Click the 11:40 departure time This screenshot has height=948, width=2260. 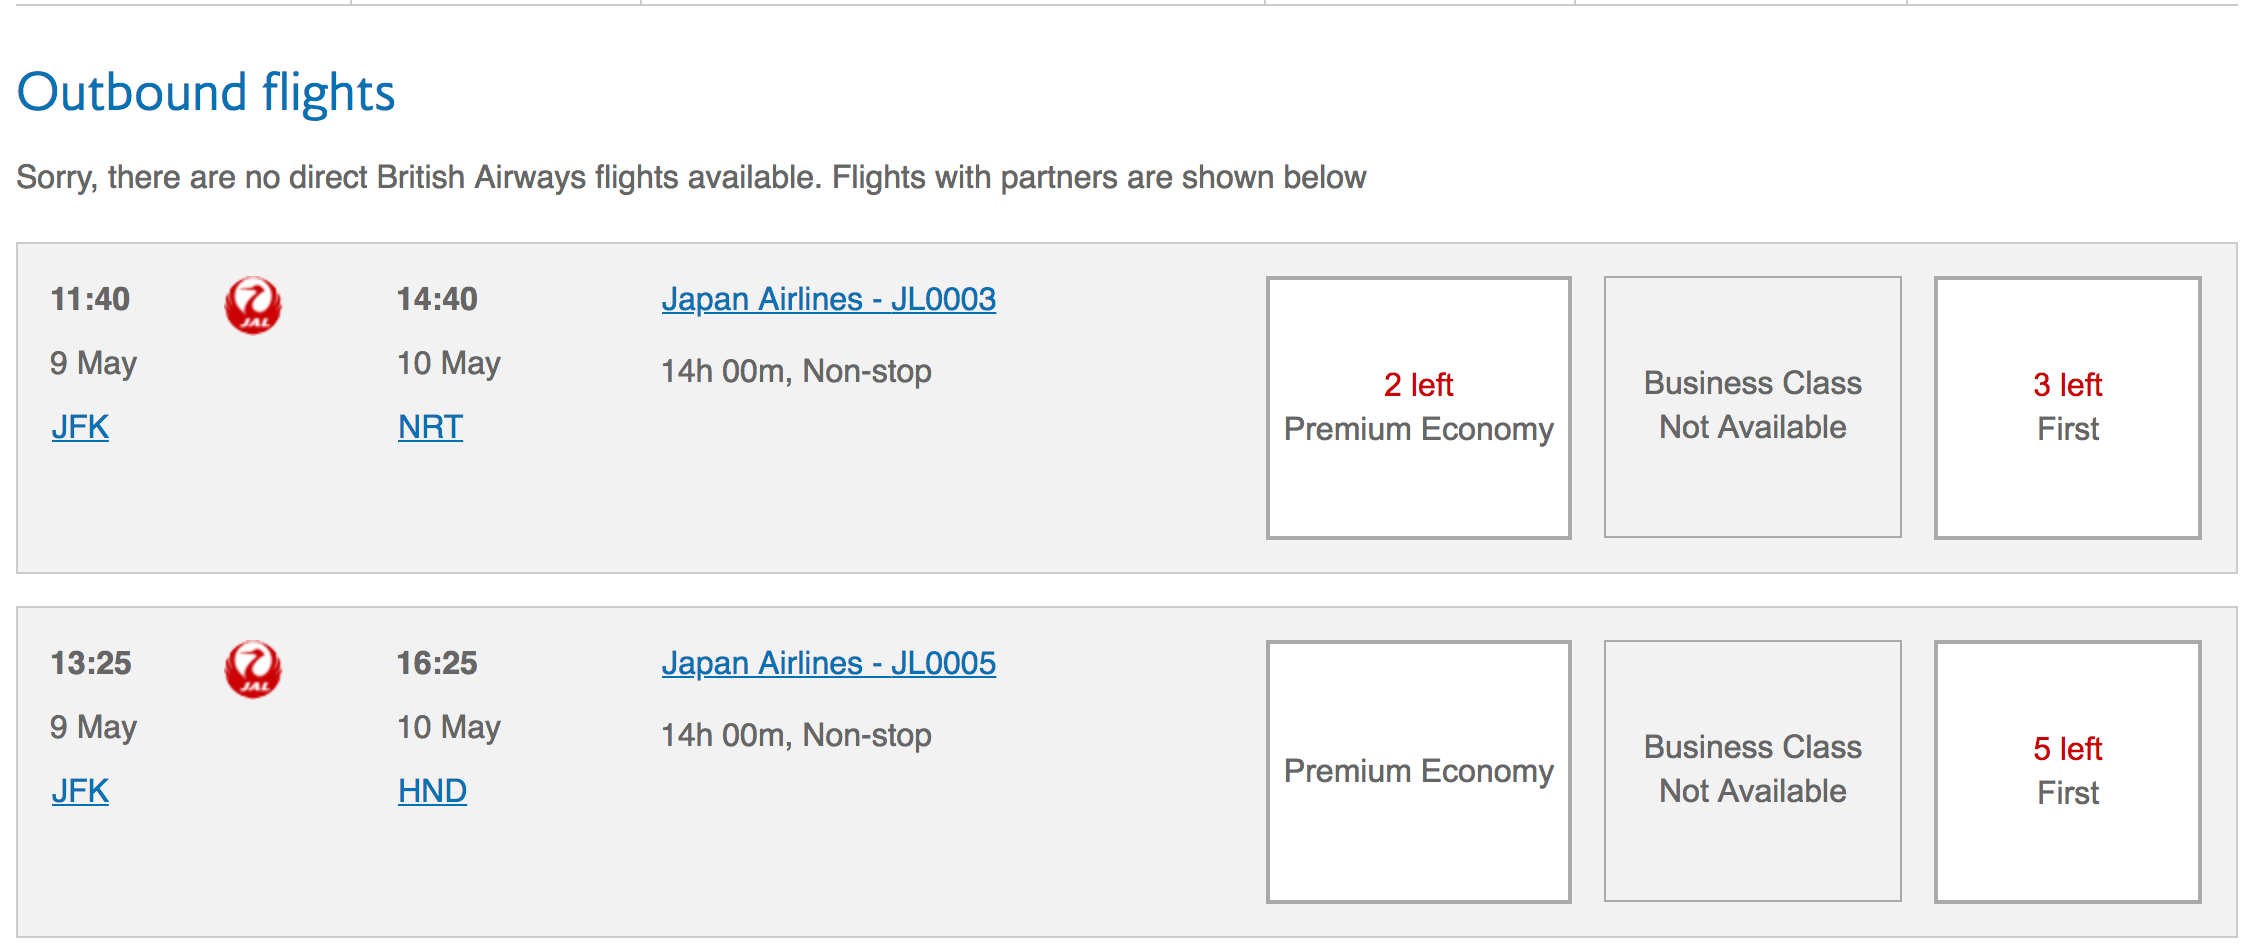click(x=90, y=299)
